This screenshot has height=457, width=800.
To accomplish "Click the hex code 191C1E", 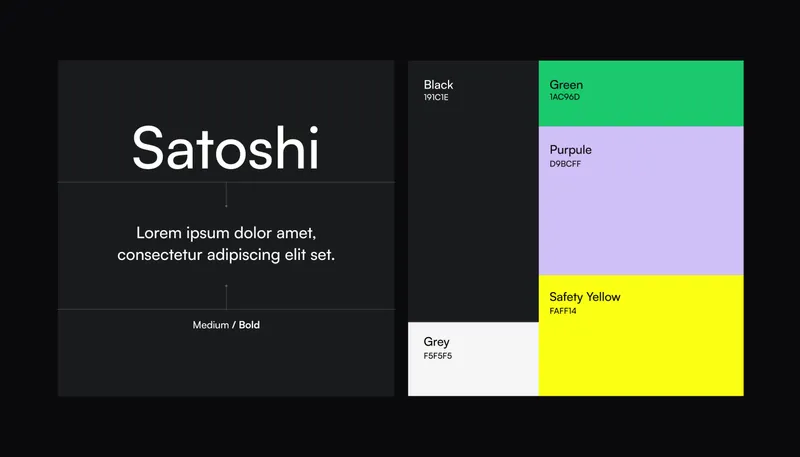I will click(436, 97).
